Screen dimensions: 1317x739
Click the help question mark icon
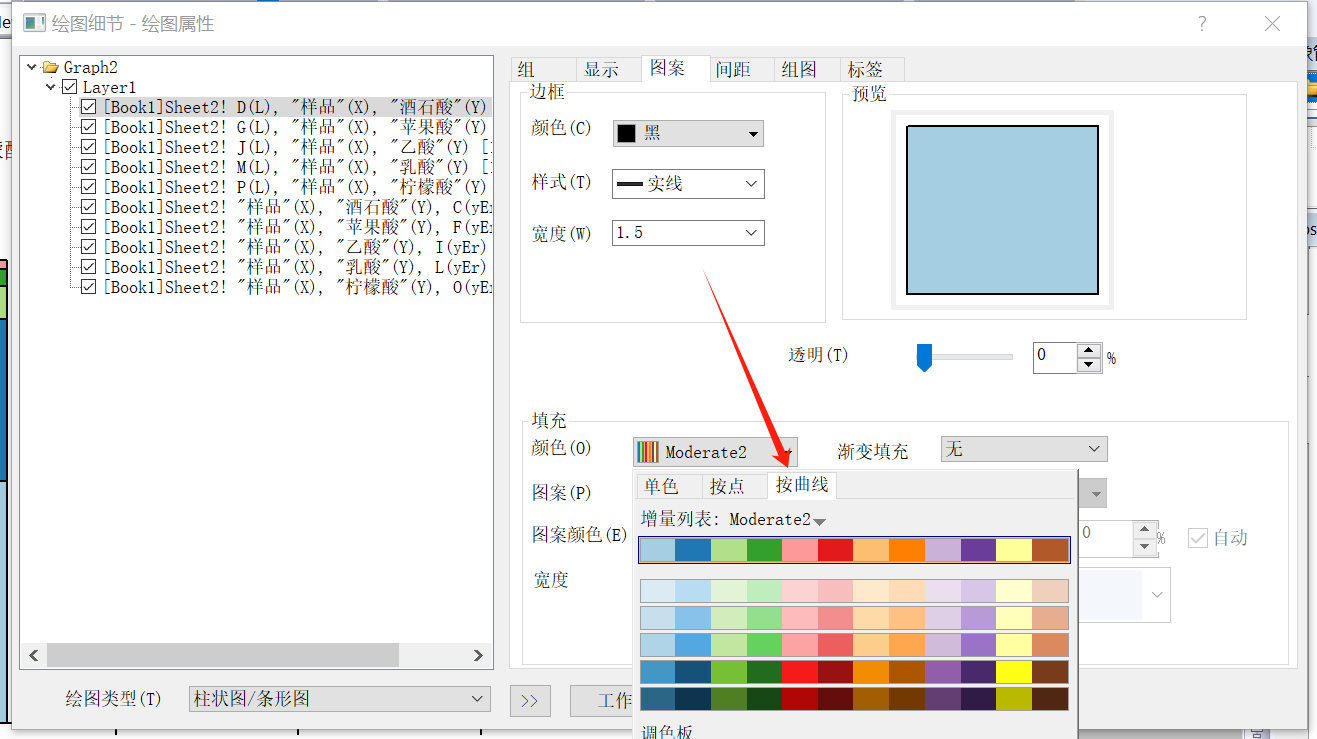click(1203, 24)
